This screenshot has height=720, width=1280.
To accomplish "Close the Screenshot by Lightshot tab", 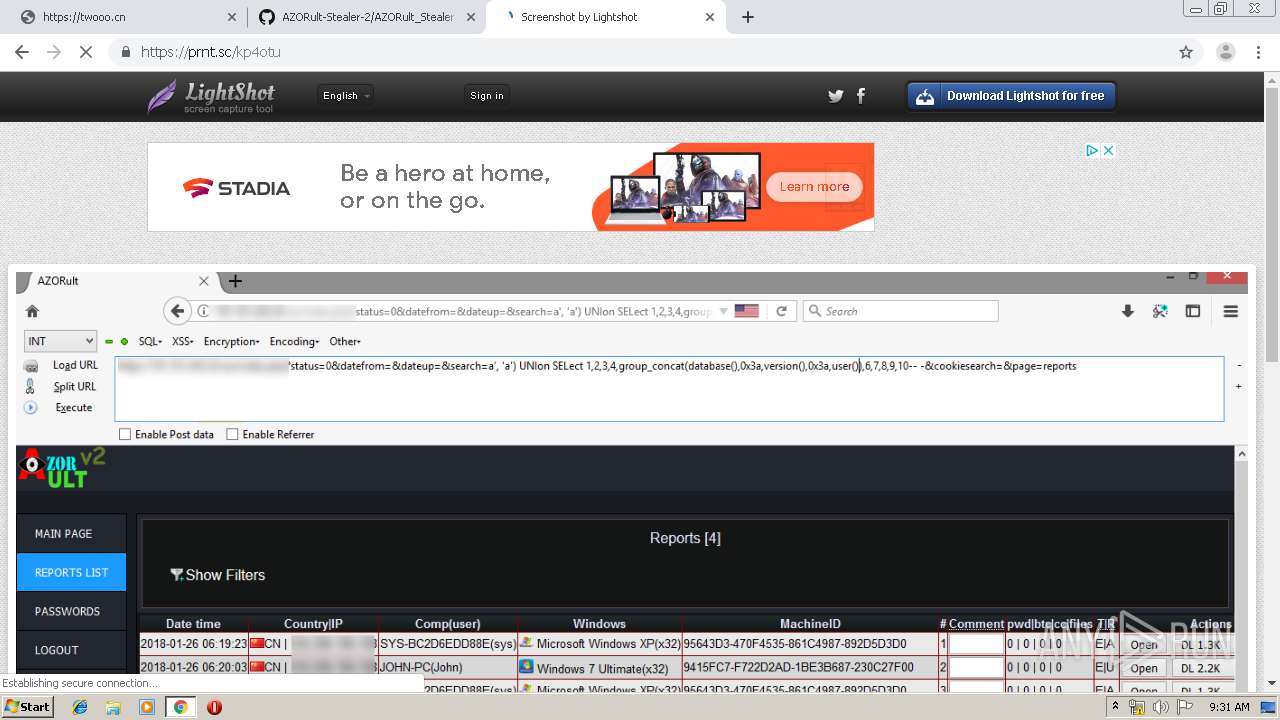I will tap(710, 17).
